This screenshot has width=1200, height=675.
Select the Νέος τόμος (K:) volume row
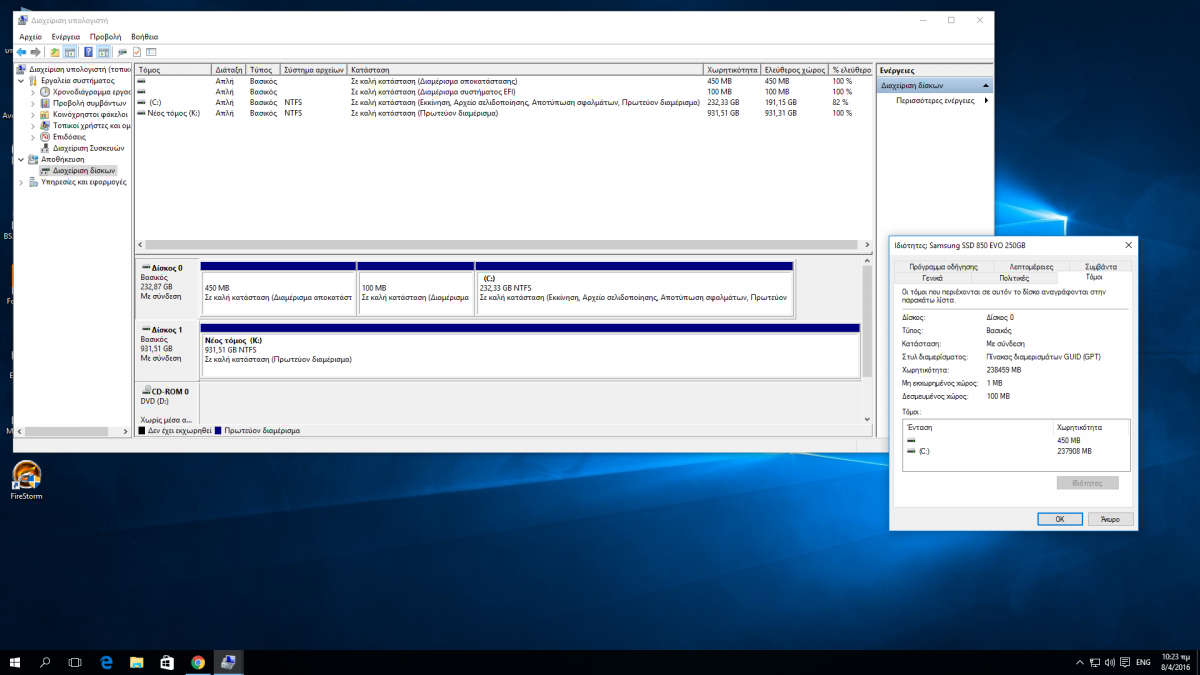click(503, 113)
